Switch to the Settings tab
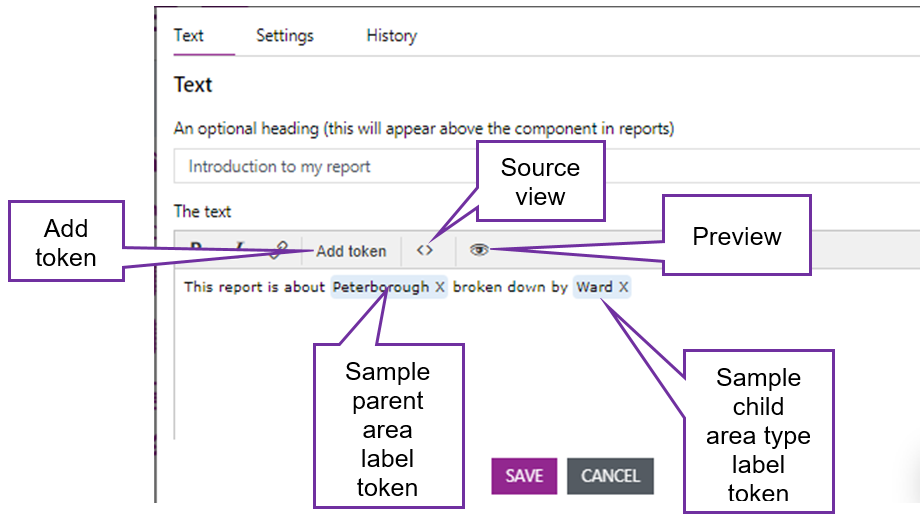Screen dimensions: 924x525 click(285, 35)
